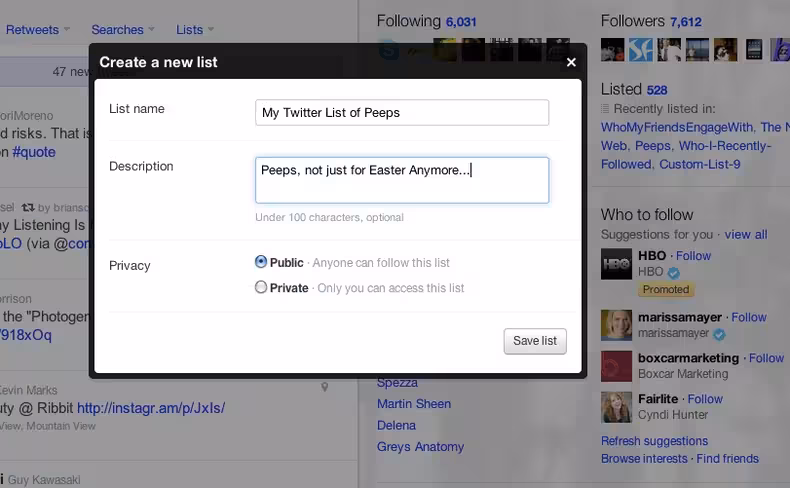Open the Following count 6,031
Image resolution: width=790 pixels, height=488 pixels.
click(460, 22)
